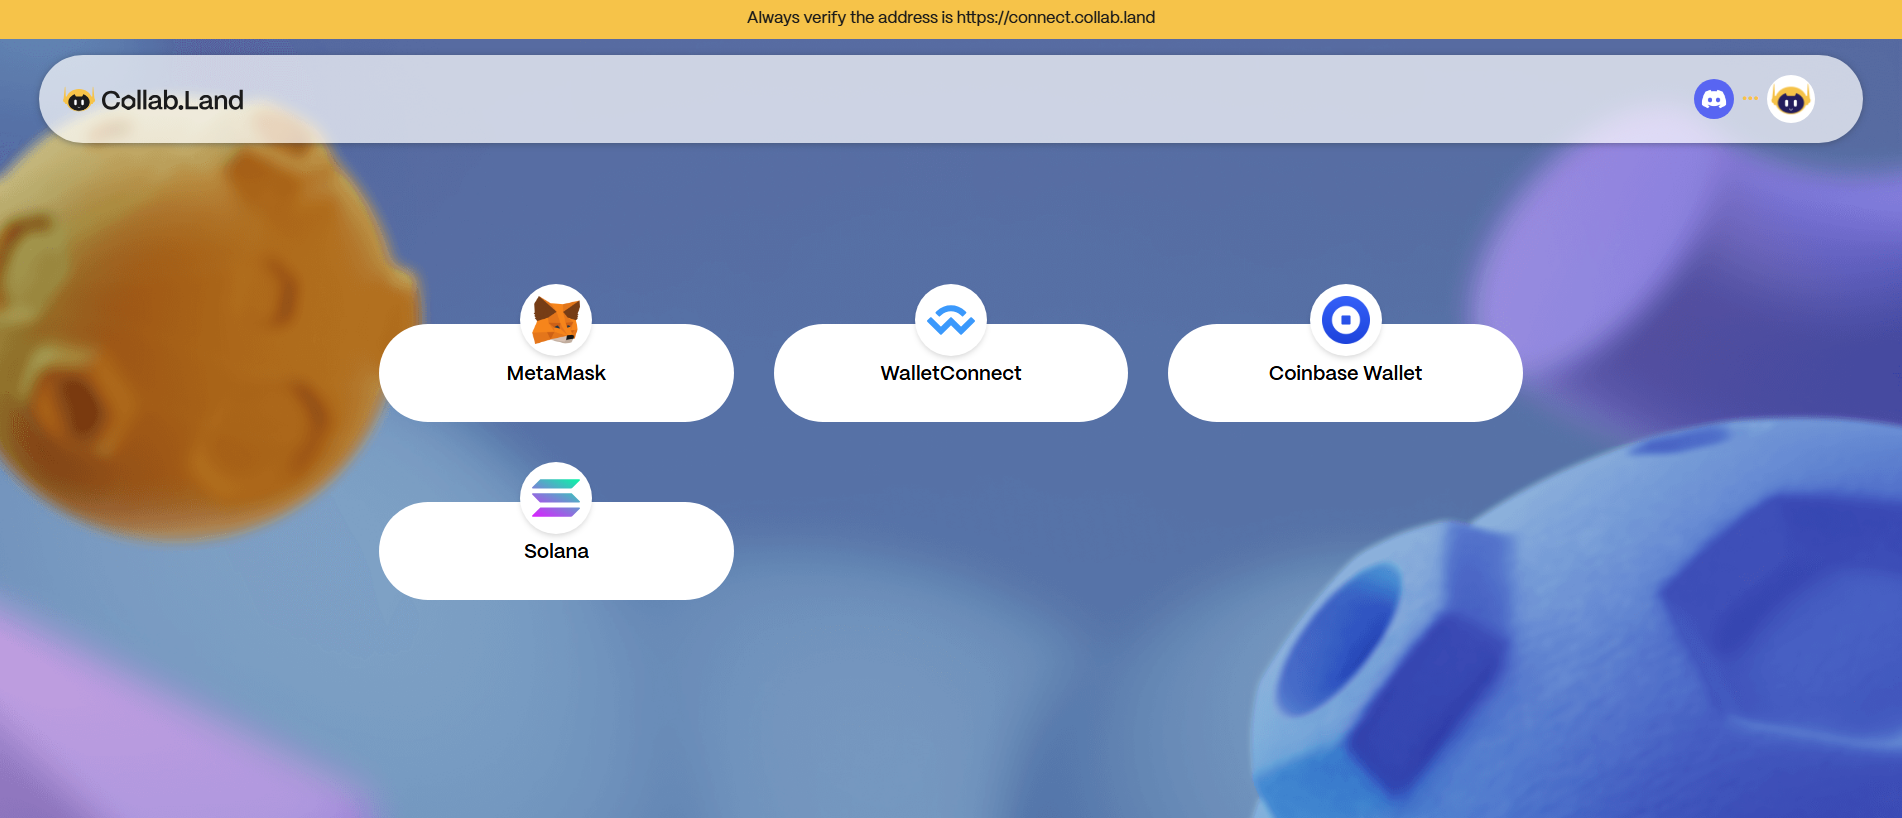Image resolution: width=1902 pixels, height=818 pixels.
Task: Click the Collab.Land logo mascot icon
Action: [78, 100]
